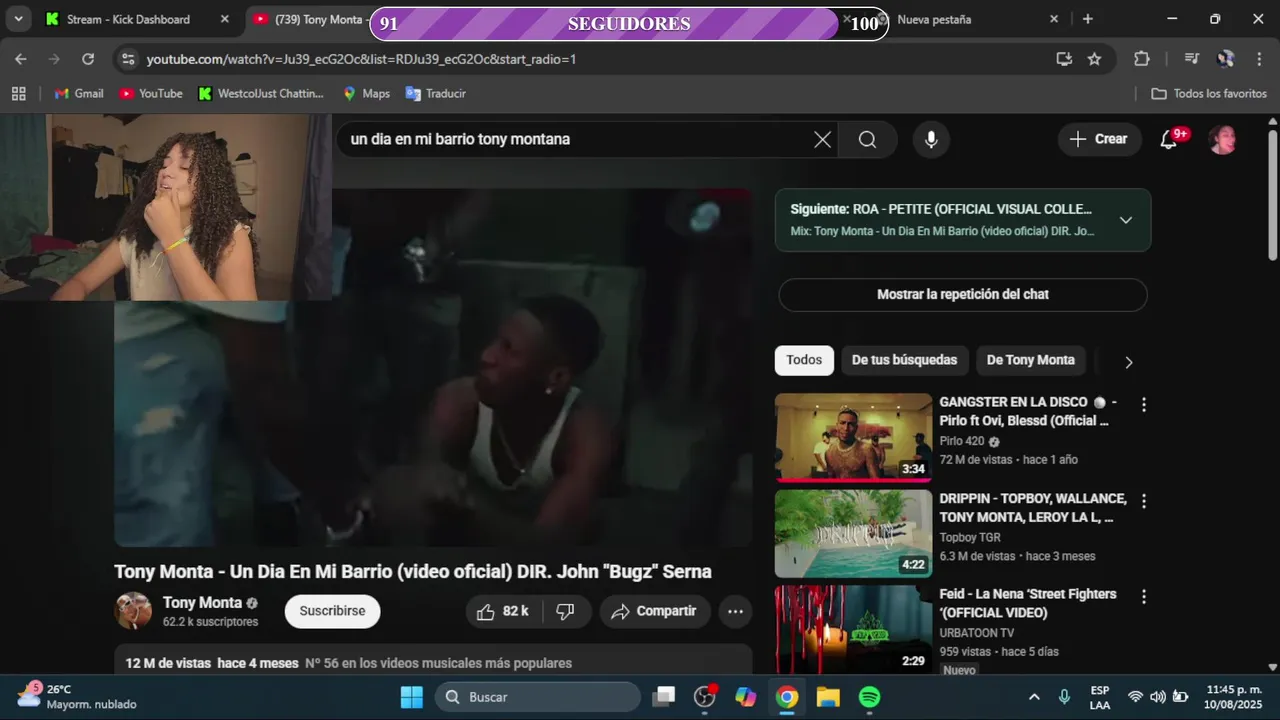The image size is (1280, 720).
Task: Open the tab search dropdown arrow
Action: tap(18, 19)
